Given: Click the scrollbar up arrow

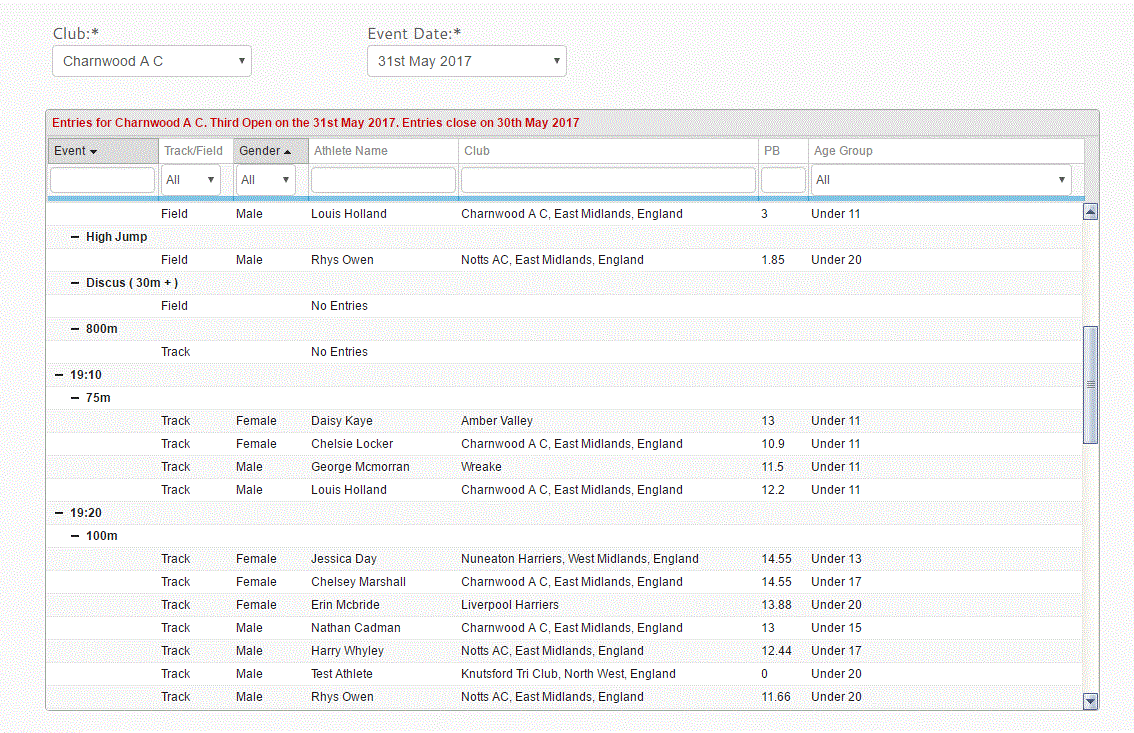Looking at the screenshot, I should coord(1091,211).
